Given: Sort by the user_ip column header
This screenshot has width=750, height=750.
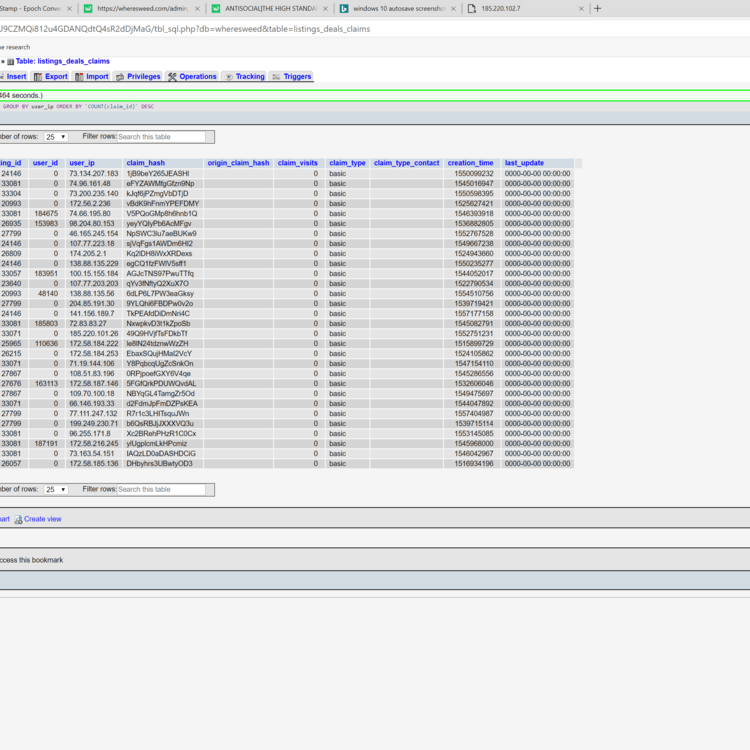Looking at the screenshot, I should [82, 162].
